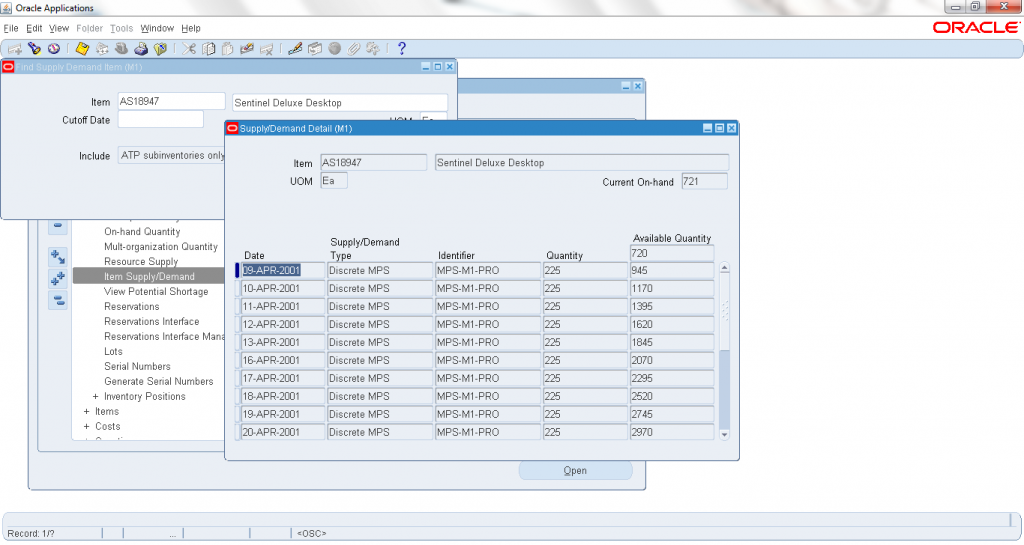Open the Include ATP subinventories dropdown

pos(172,156)
